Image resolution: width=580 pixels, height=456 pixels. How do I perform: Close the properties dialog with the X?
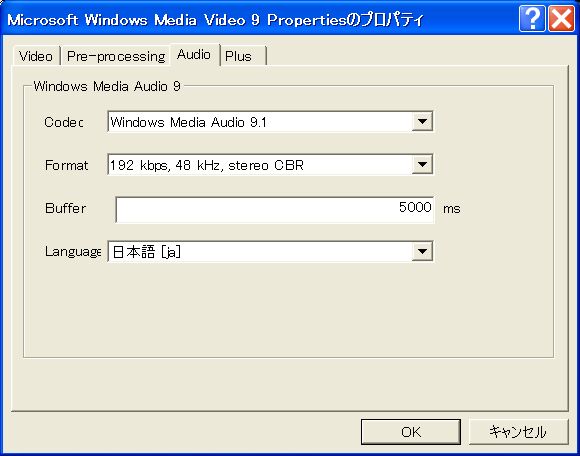[561, 18]
